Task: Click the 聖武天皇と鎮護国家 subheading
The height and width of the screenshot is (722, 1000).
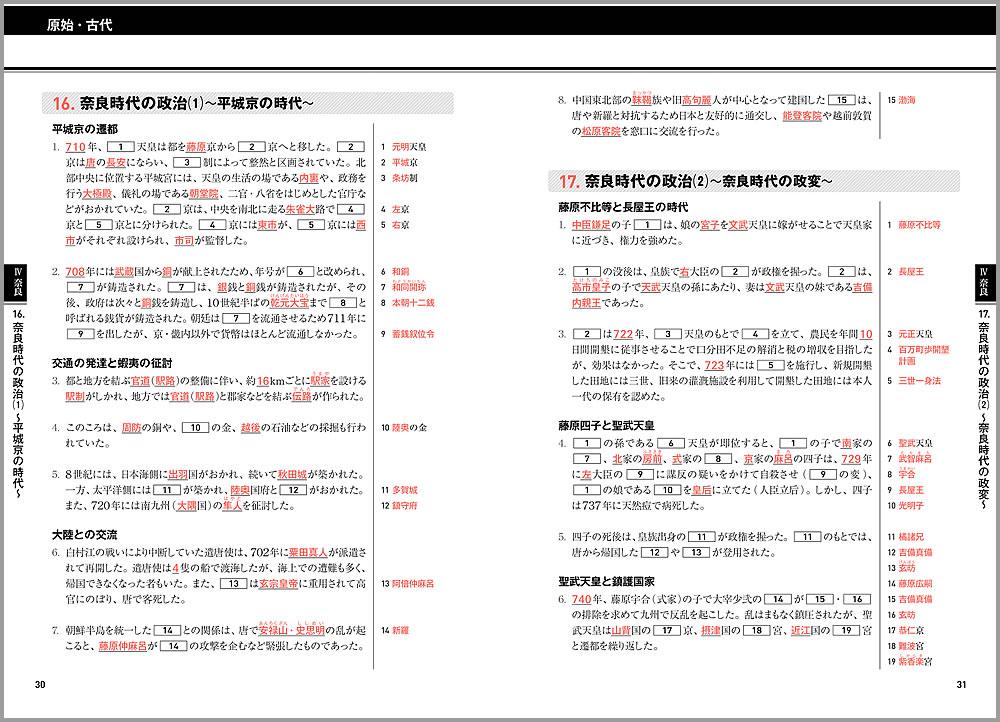Action: (606, 580)
